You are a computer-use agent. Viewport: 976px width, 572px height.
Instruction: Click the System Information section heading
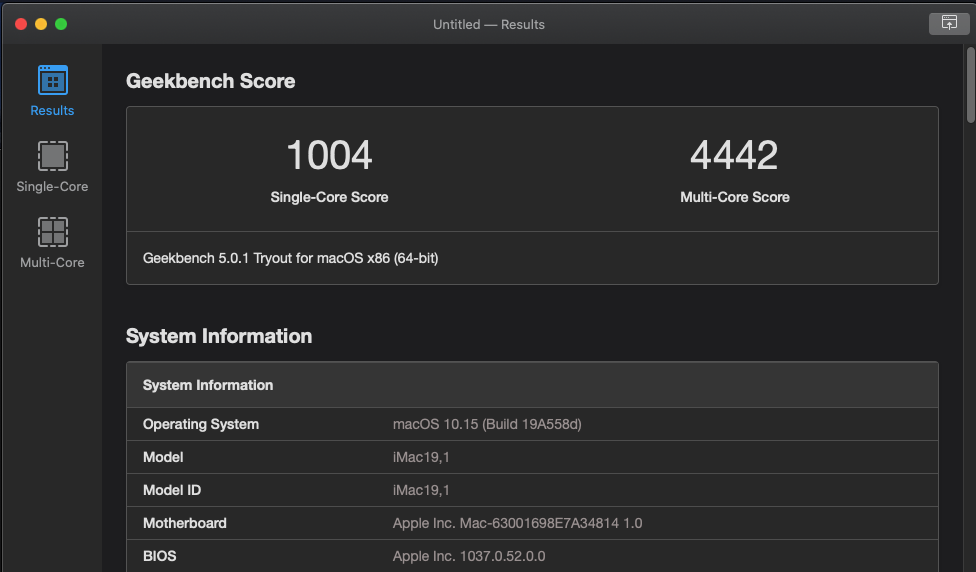[219, 336]
